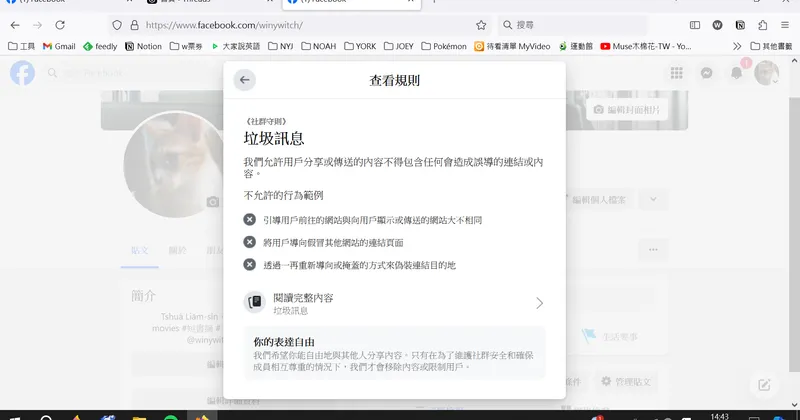Open the JOEY bookmarks folder

(x=399, y=46)
